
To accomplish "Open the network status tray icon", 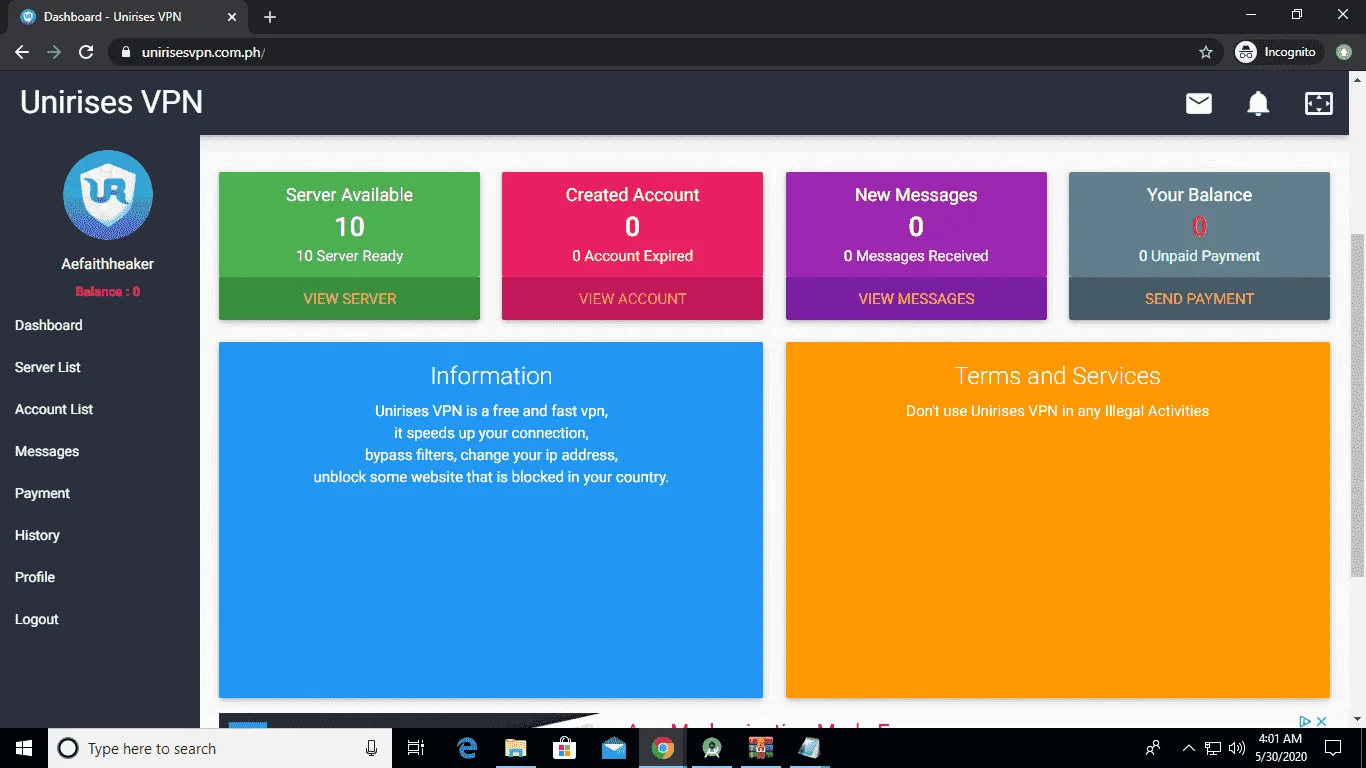I will tap(1213, 748).
